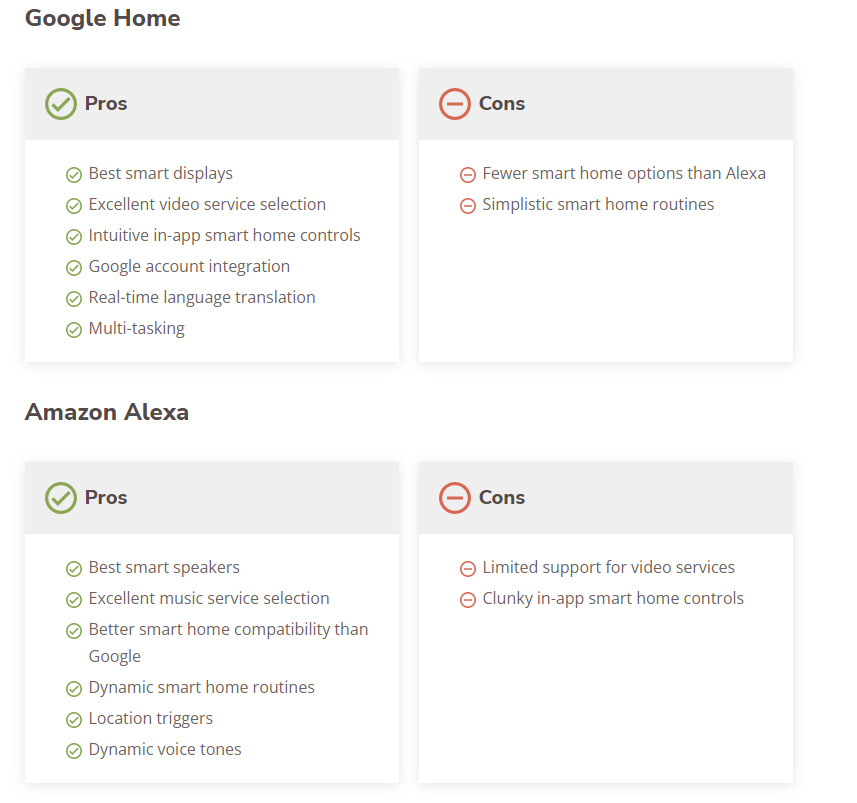Click the text Dynamic smart home routines
Image resolution: width=857 pixels, height=803 pixels.
coord(202,687)
